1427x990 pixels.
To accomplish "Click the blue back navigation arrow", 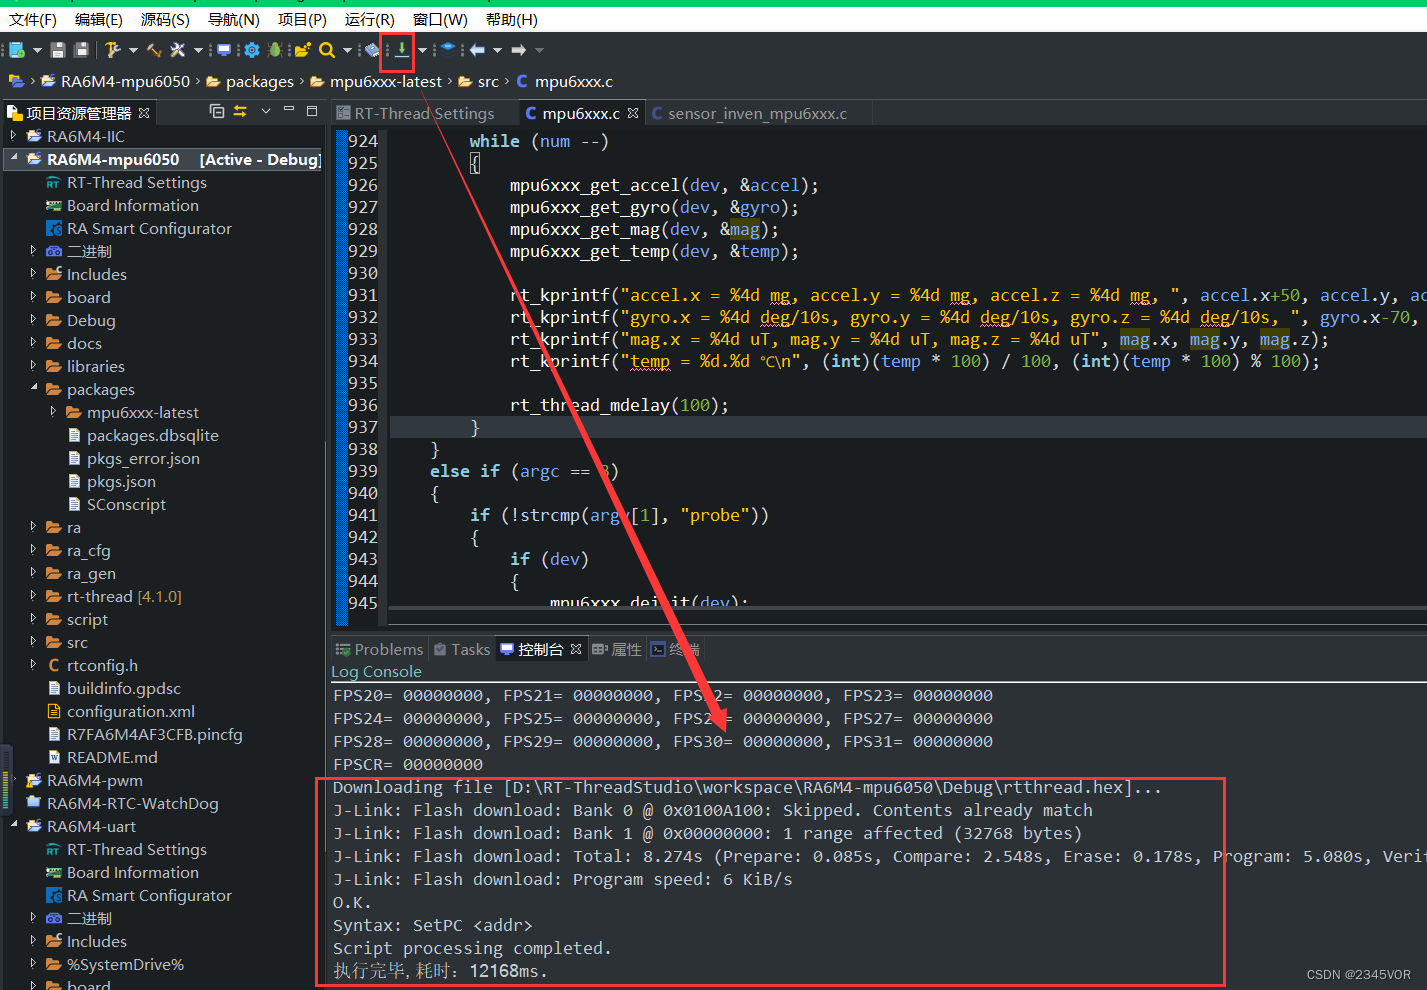I will (478, 50).
